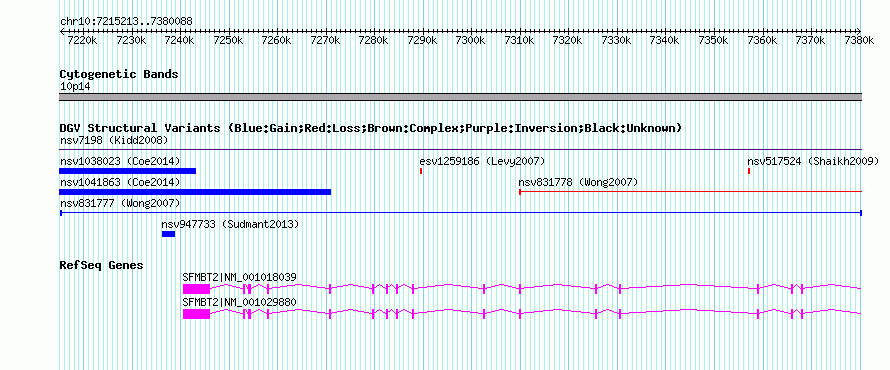The image size is (890, 370).
Task: Select the nsv7198 (Kidd2008) purple inversion line
Action: [x=461, y=150]
